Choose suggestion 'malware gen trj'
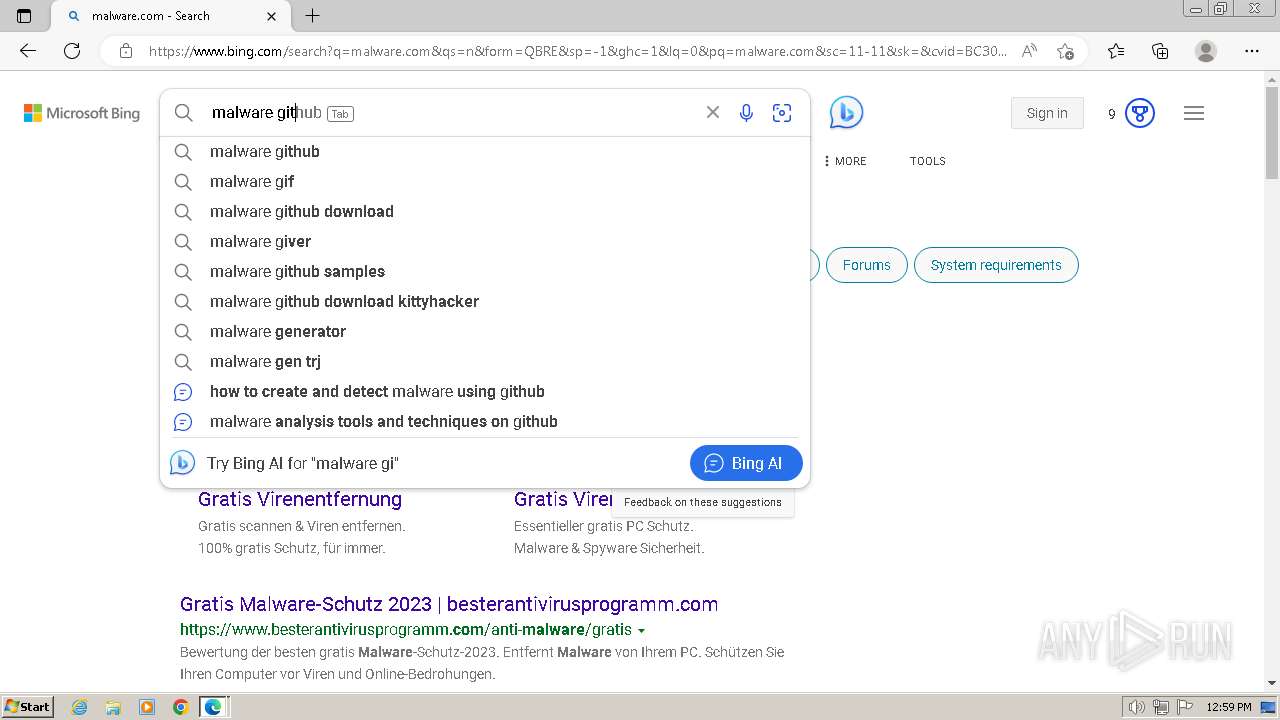 click(x=485, y=362)
